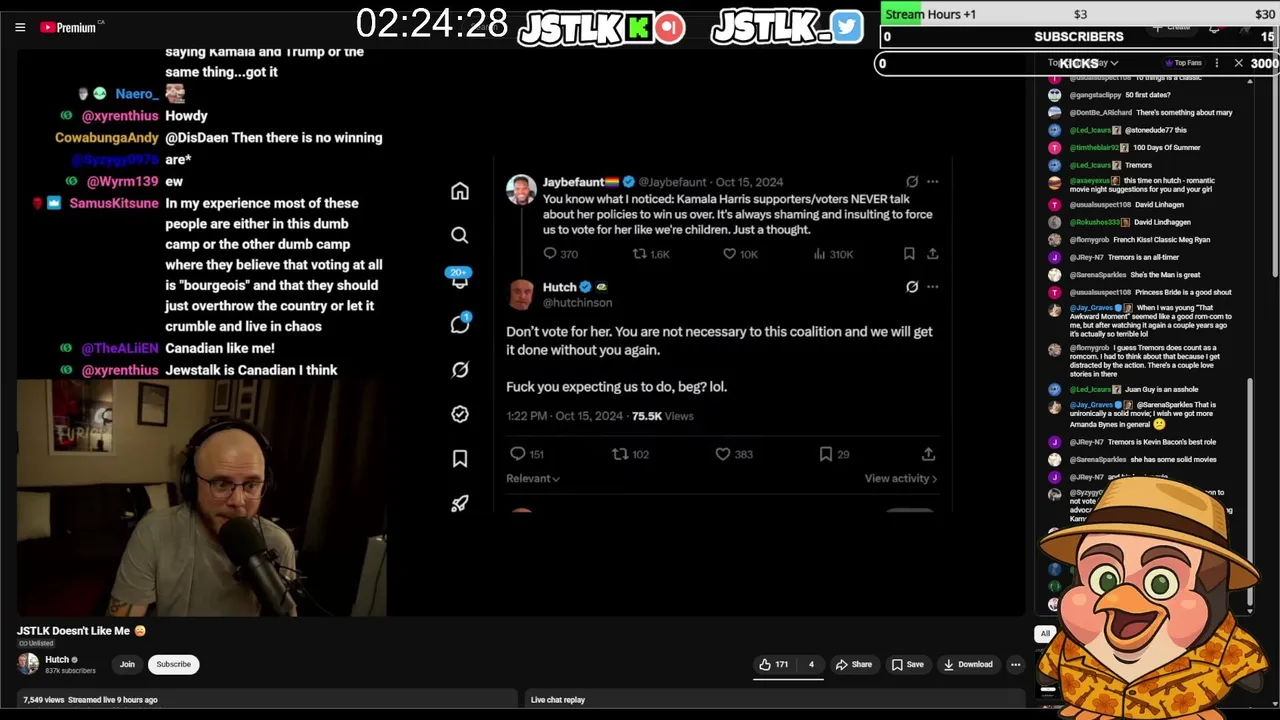Repost the Jaybefaunt tweet showing 1.6K
The height and width of the screenshot is (720, 1280).
point(651,254)
